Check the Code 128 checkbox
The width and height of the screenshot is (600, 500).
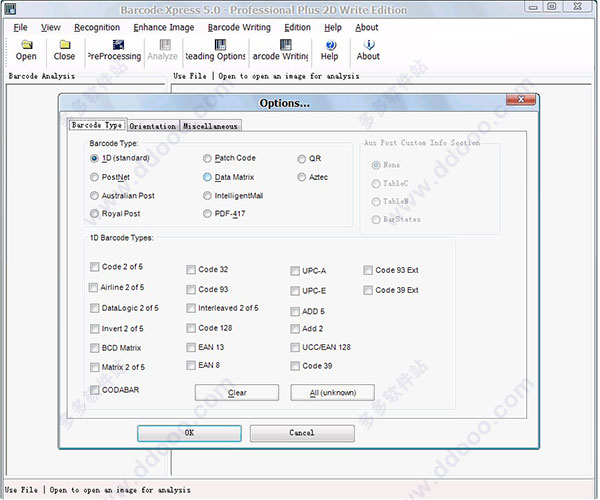[x=191, y=328]
